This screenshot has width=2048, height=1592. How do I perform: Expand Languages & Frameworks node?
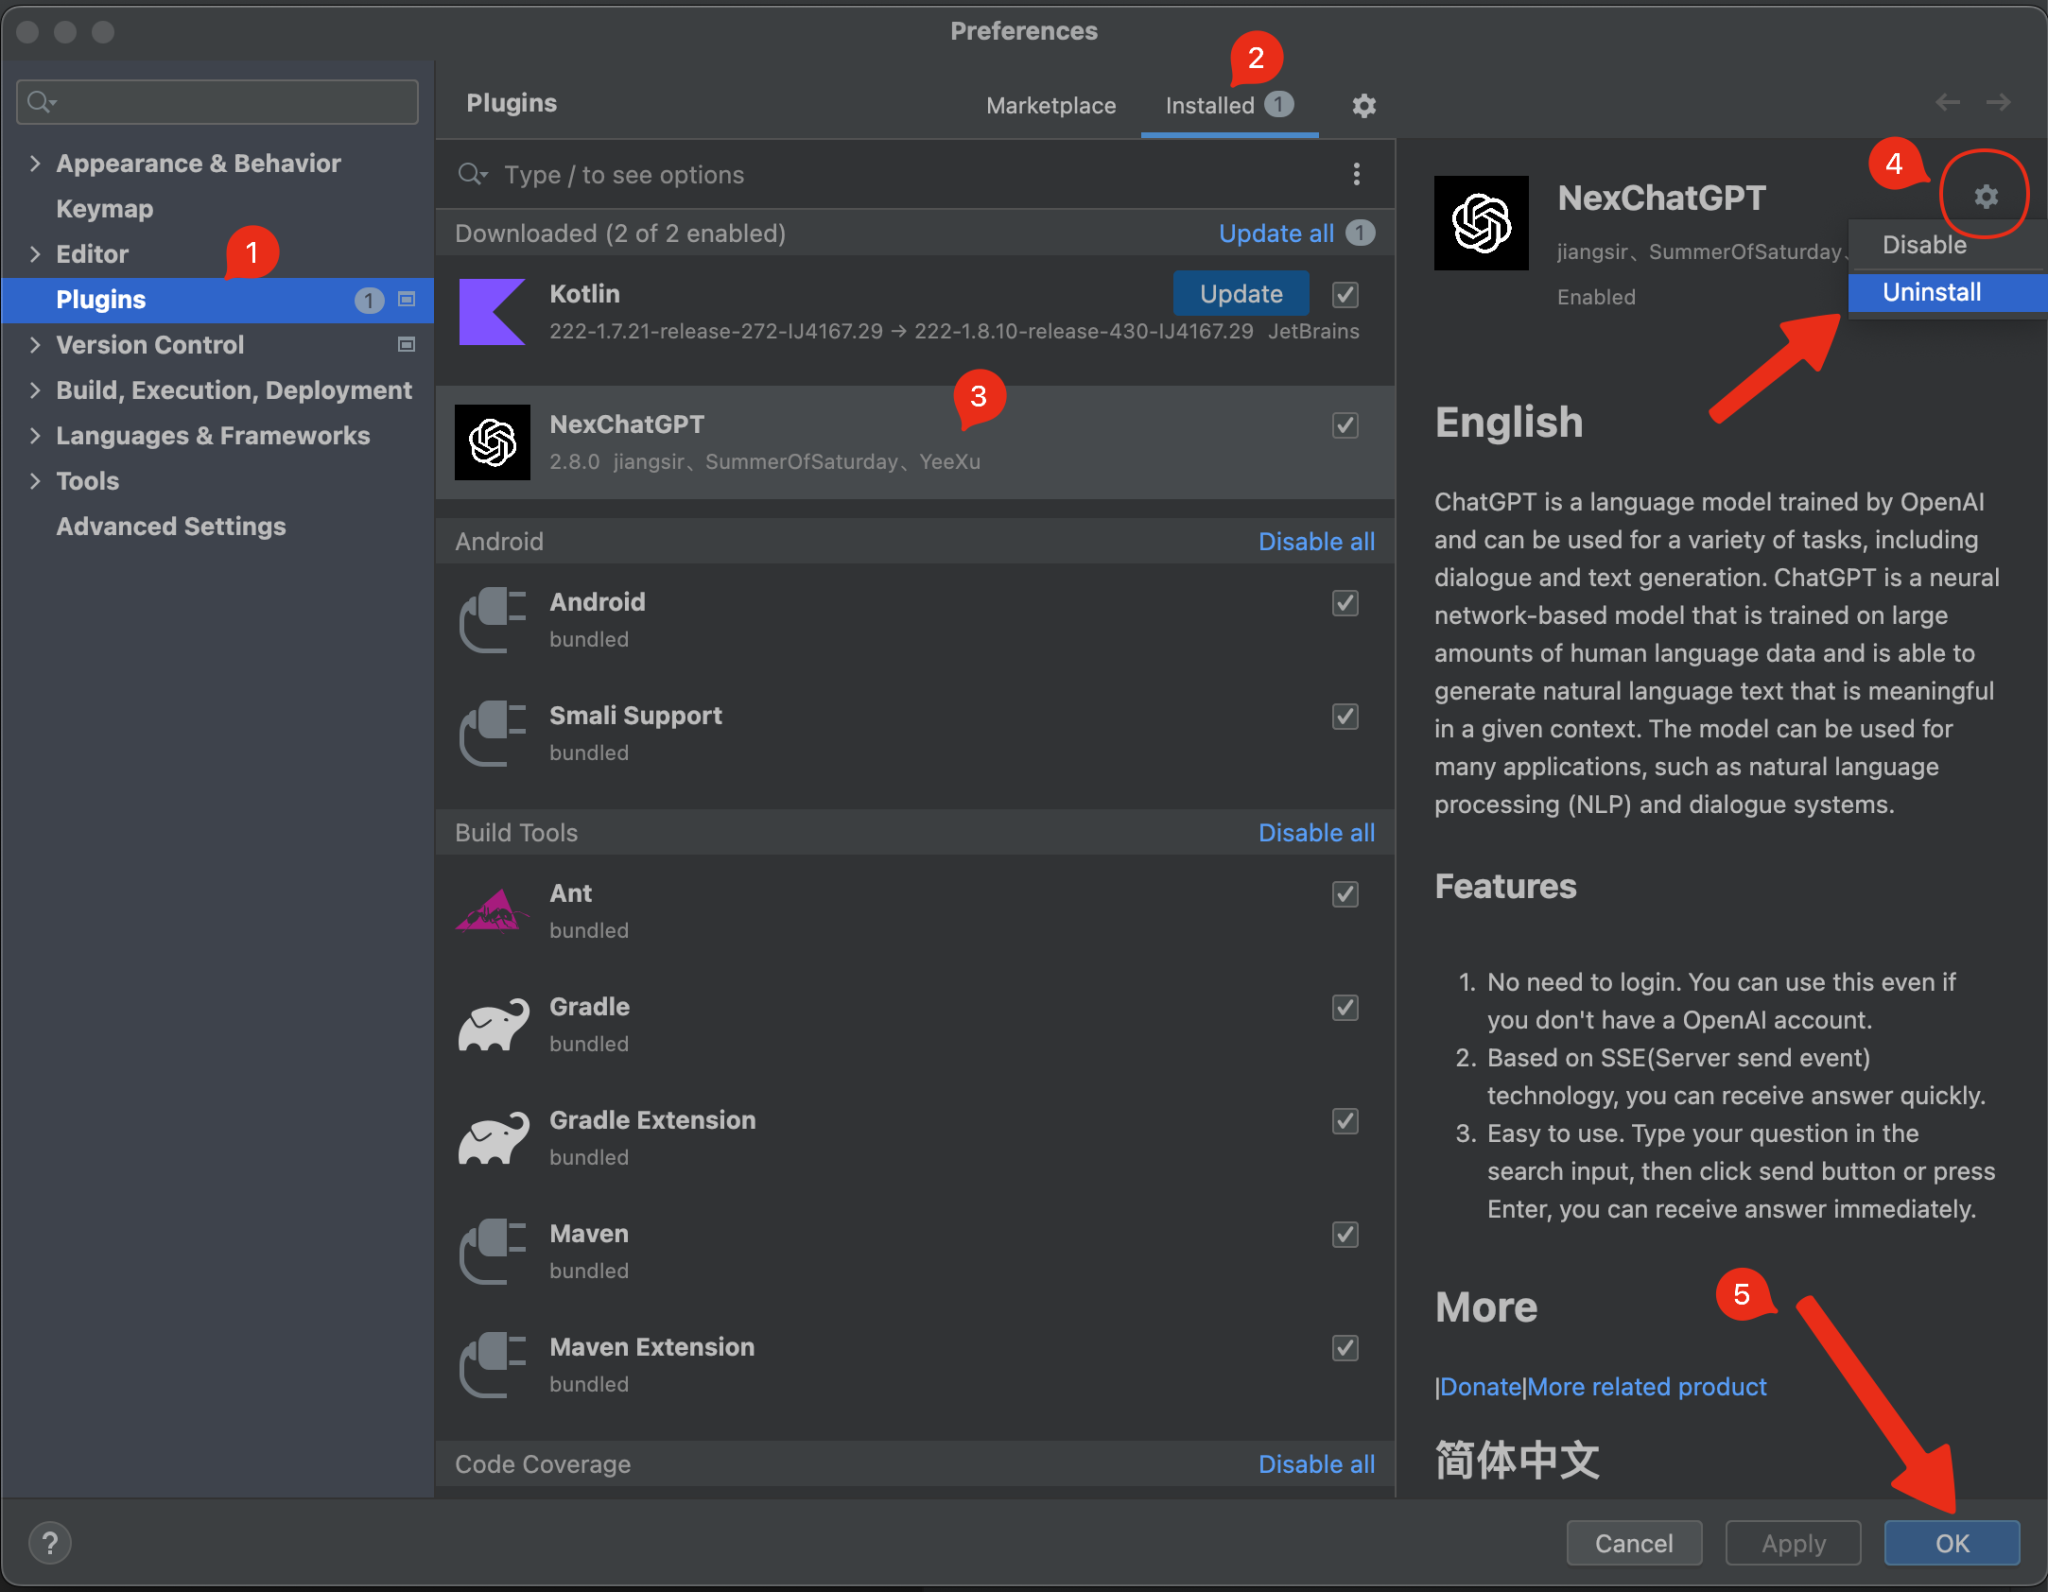(x=35, y=435)
